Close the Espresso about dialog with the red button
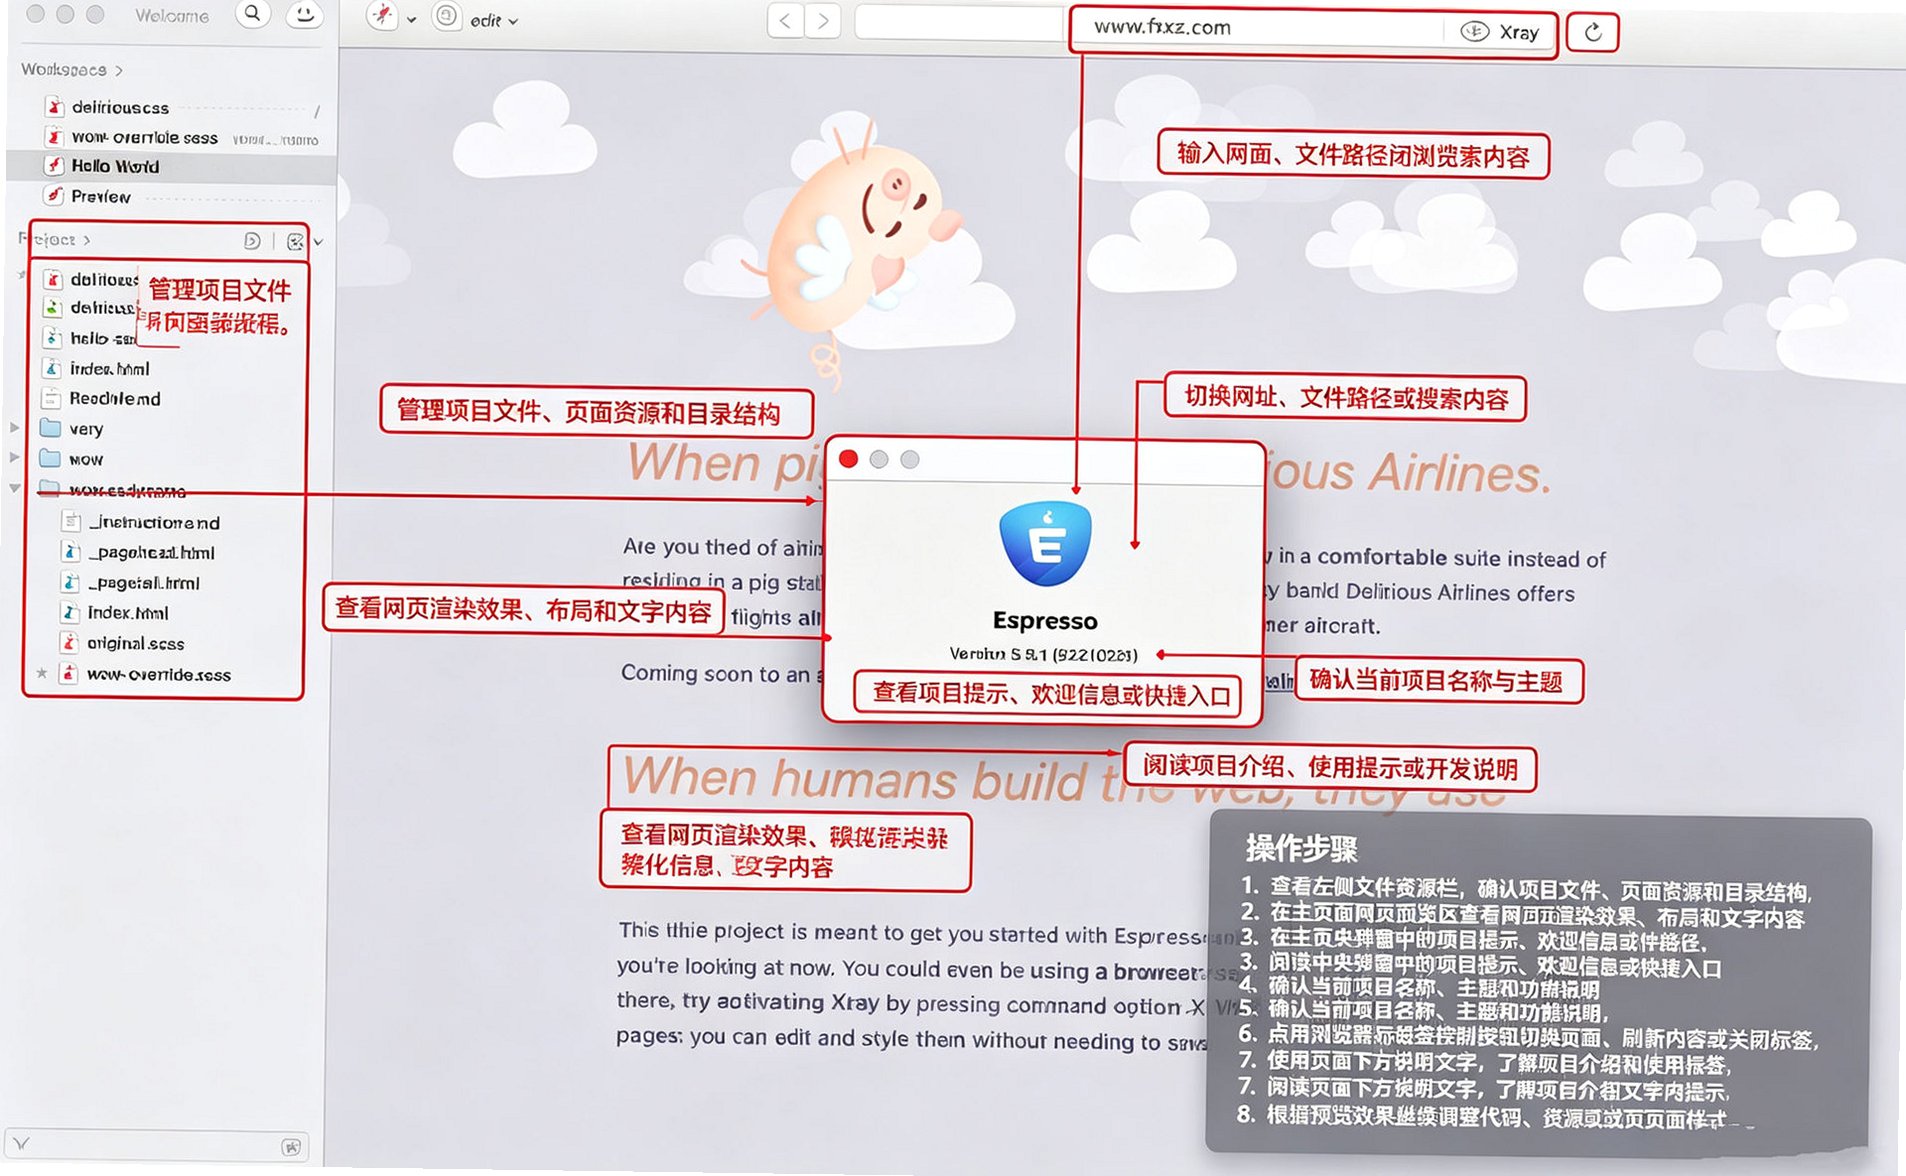This screenshot has height=1176, width=1906. pos(848,459)
